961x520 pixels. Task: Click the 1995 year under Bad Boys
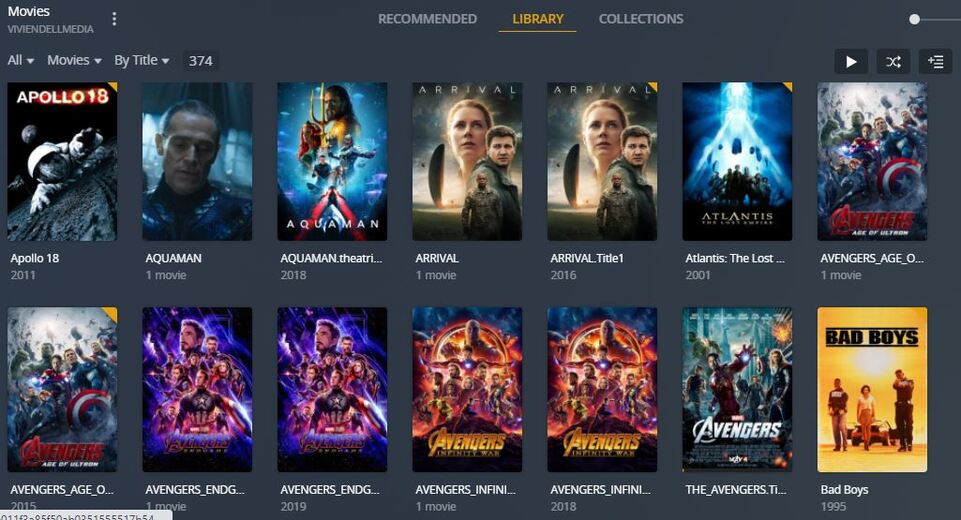point(834,507)
